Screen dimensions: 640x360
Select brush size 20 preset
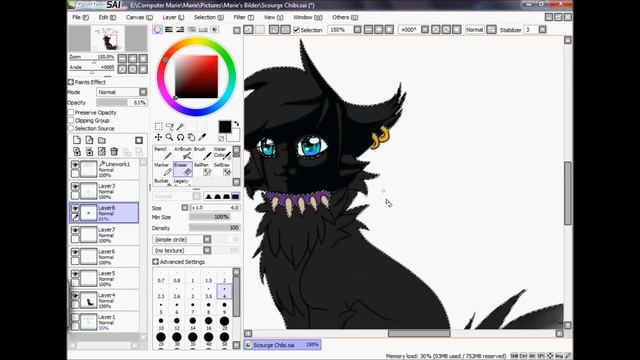pos(224,322)
